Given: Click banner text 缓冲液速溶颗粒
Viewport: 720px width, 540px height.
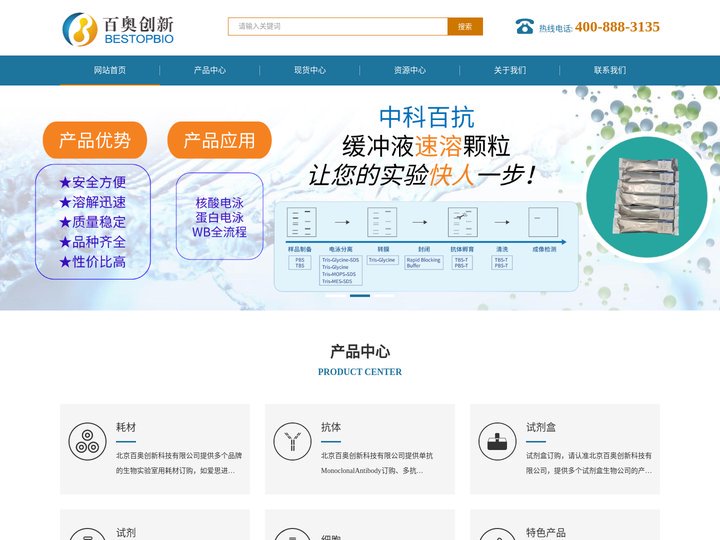Looking at the screenshot, I should (x=426, y=146).
